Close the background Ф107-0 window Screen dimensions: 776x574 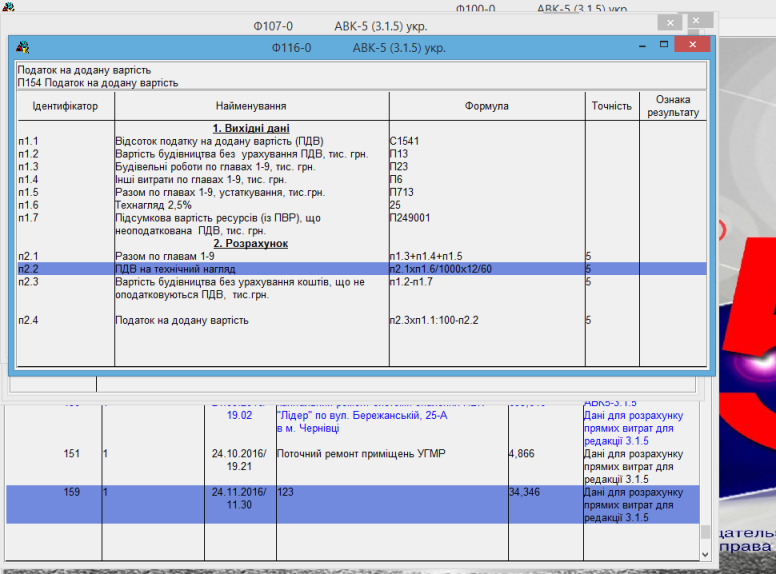click(698, 22)
